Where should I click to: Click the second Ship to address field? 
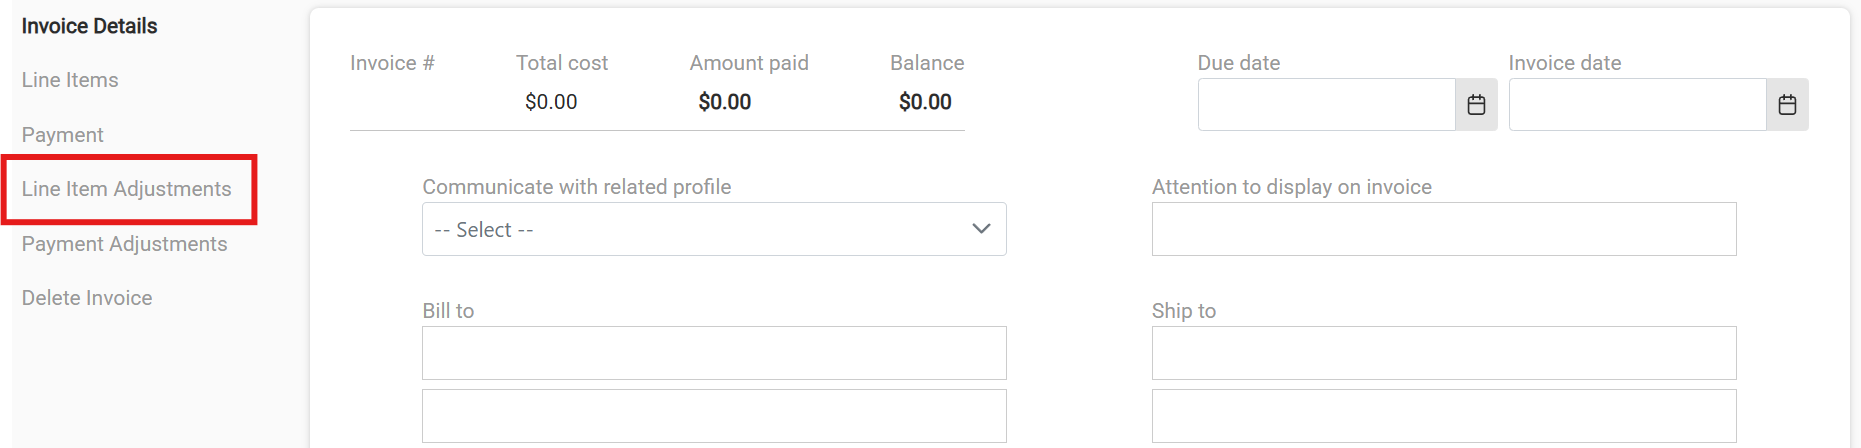1444,416
